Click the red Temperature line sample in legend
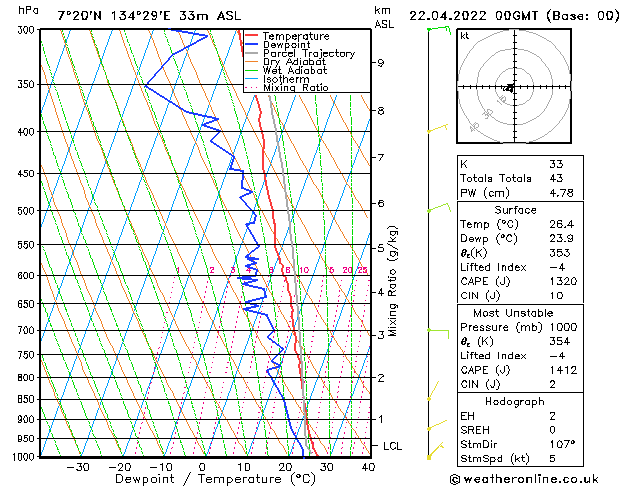 (251, 36)
